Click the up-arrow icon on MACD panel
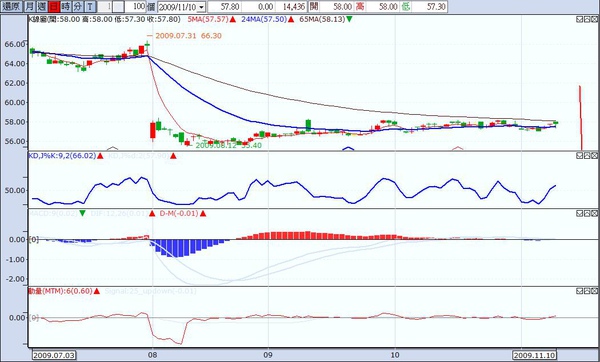This screenshot has height=362, width=600. tap(587, 213)
